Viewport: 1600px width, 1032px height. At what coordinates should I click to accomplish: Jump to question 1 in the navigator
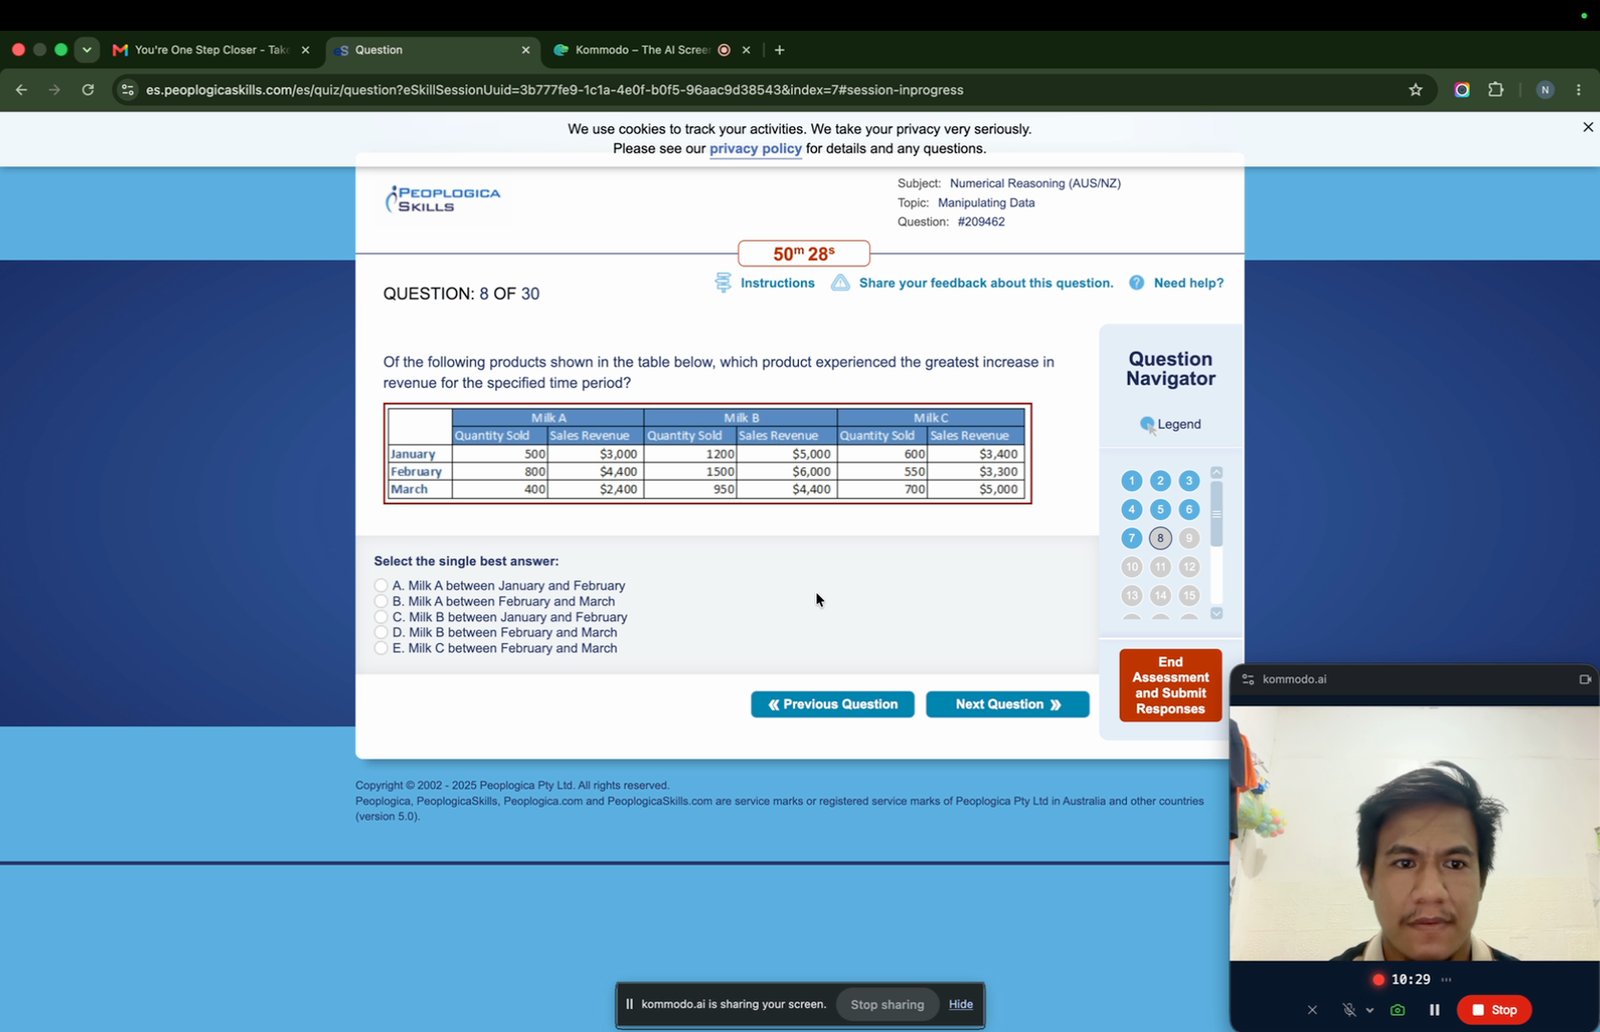coord(1131,481)
